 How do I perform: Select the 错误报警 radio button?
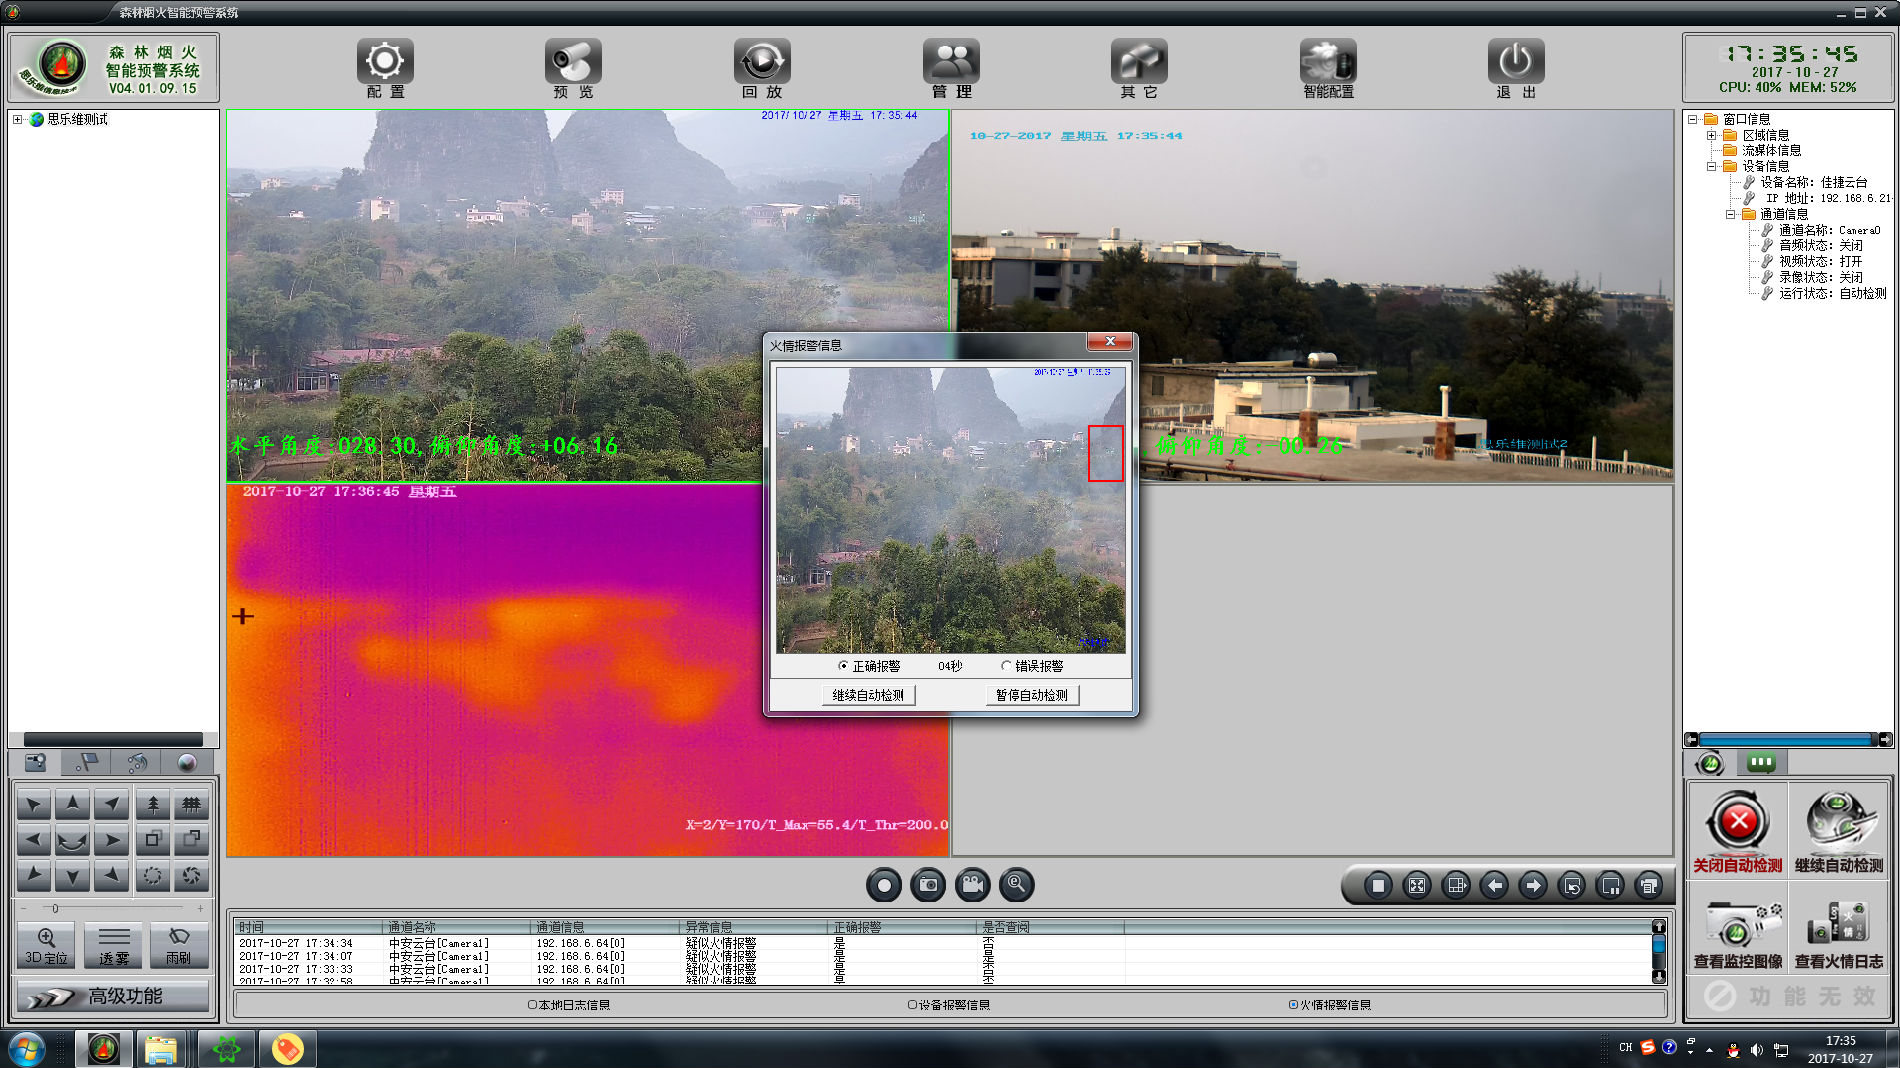click(1006, 666)
